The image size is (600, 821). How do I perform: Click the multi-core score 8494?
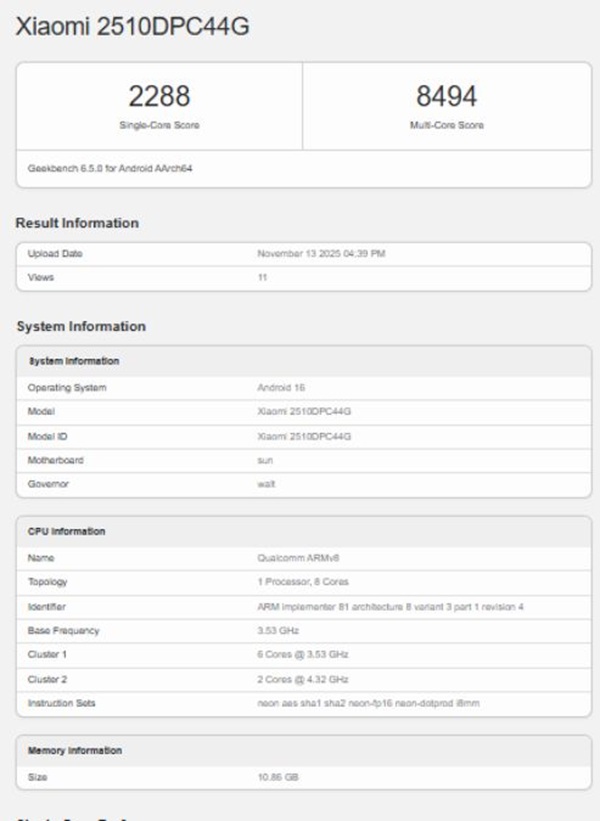pyautogui.click(x=446, y=97)
